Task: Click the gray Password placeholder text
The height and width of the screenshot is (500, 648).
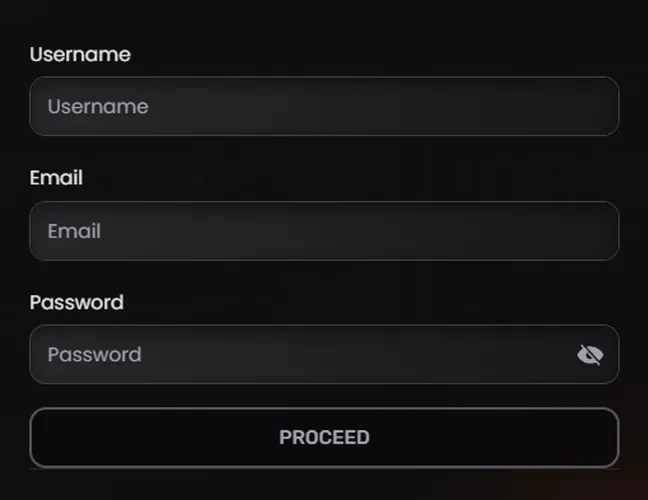Action: pyautogui.click(x=94, y=354)
